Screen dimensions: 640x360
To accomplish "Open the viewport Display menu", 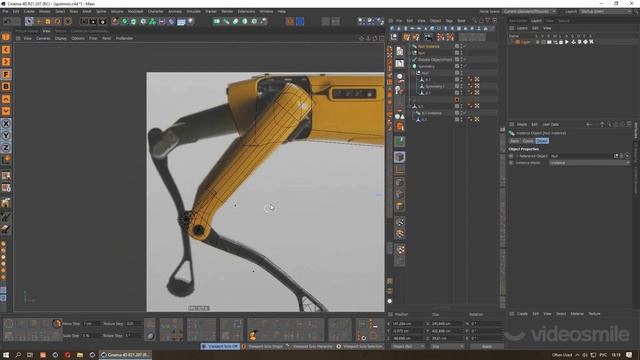I will [x=60, y=38].
